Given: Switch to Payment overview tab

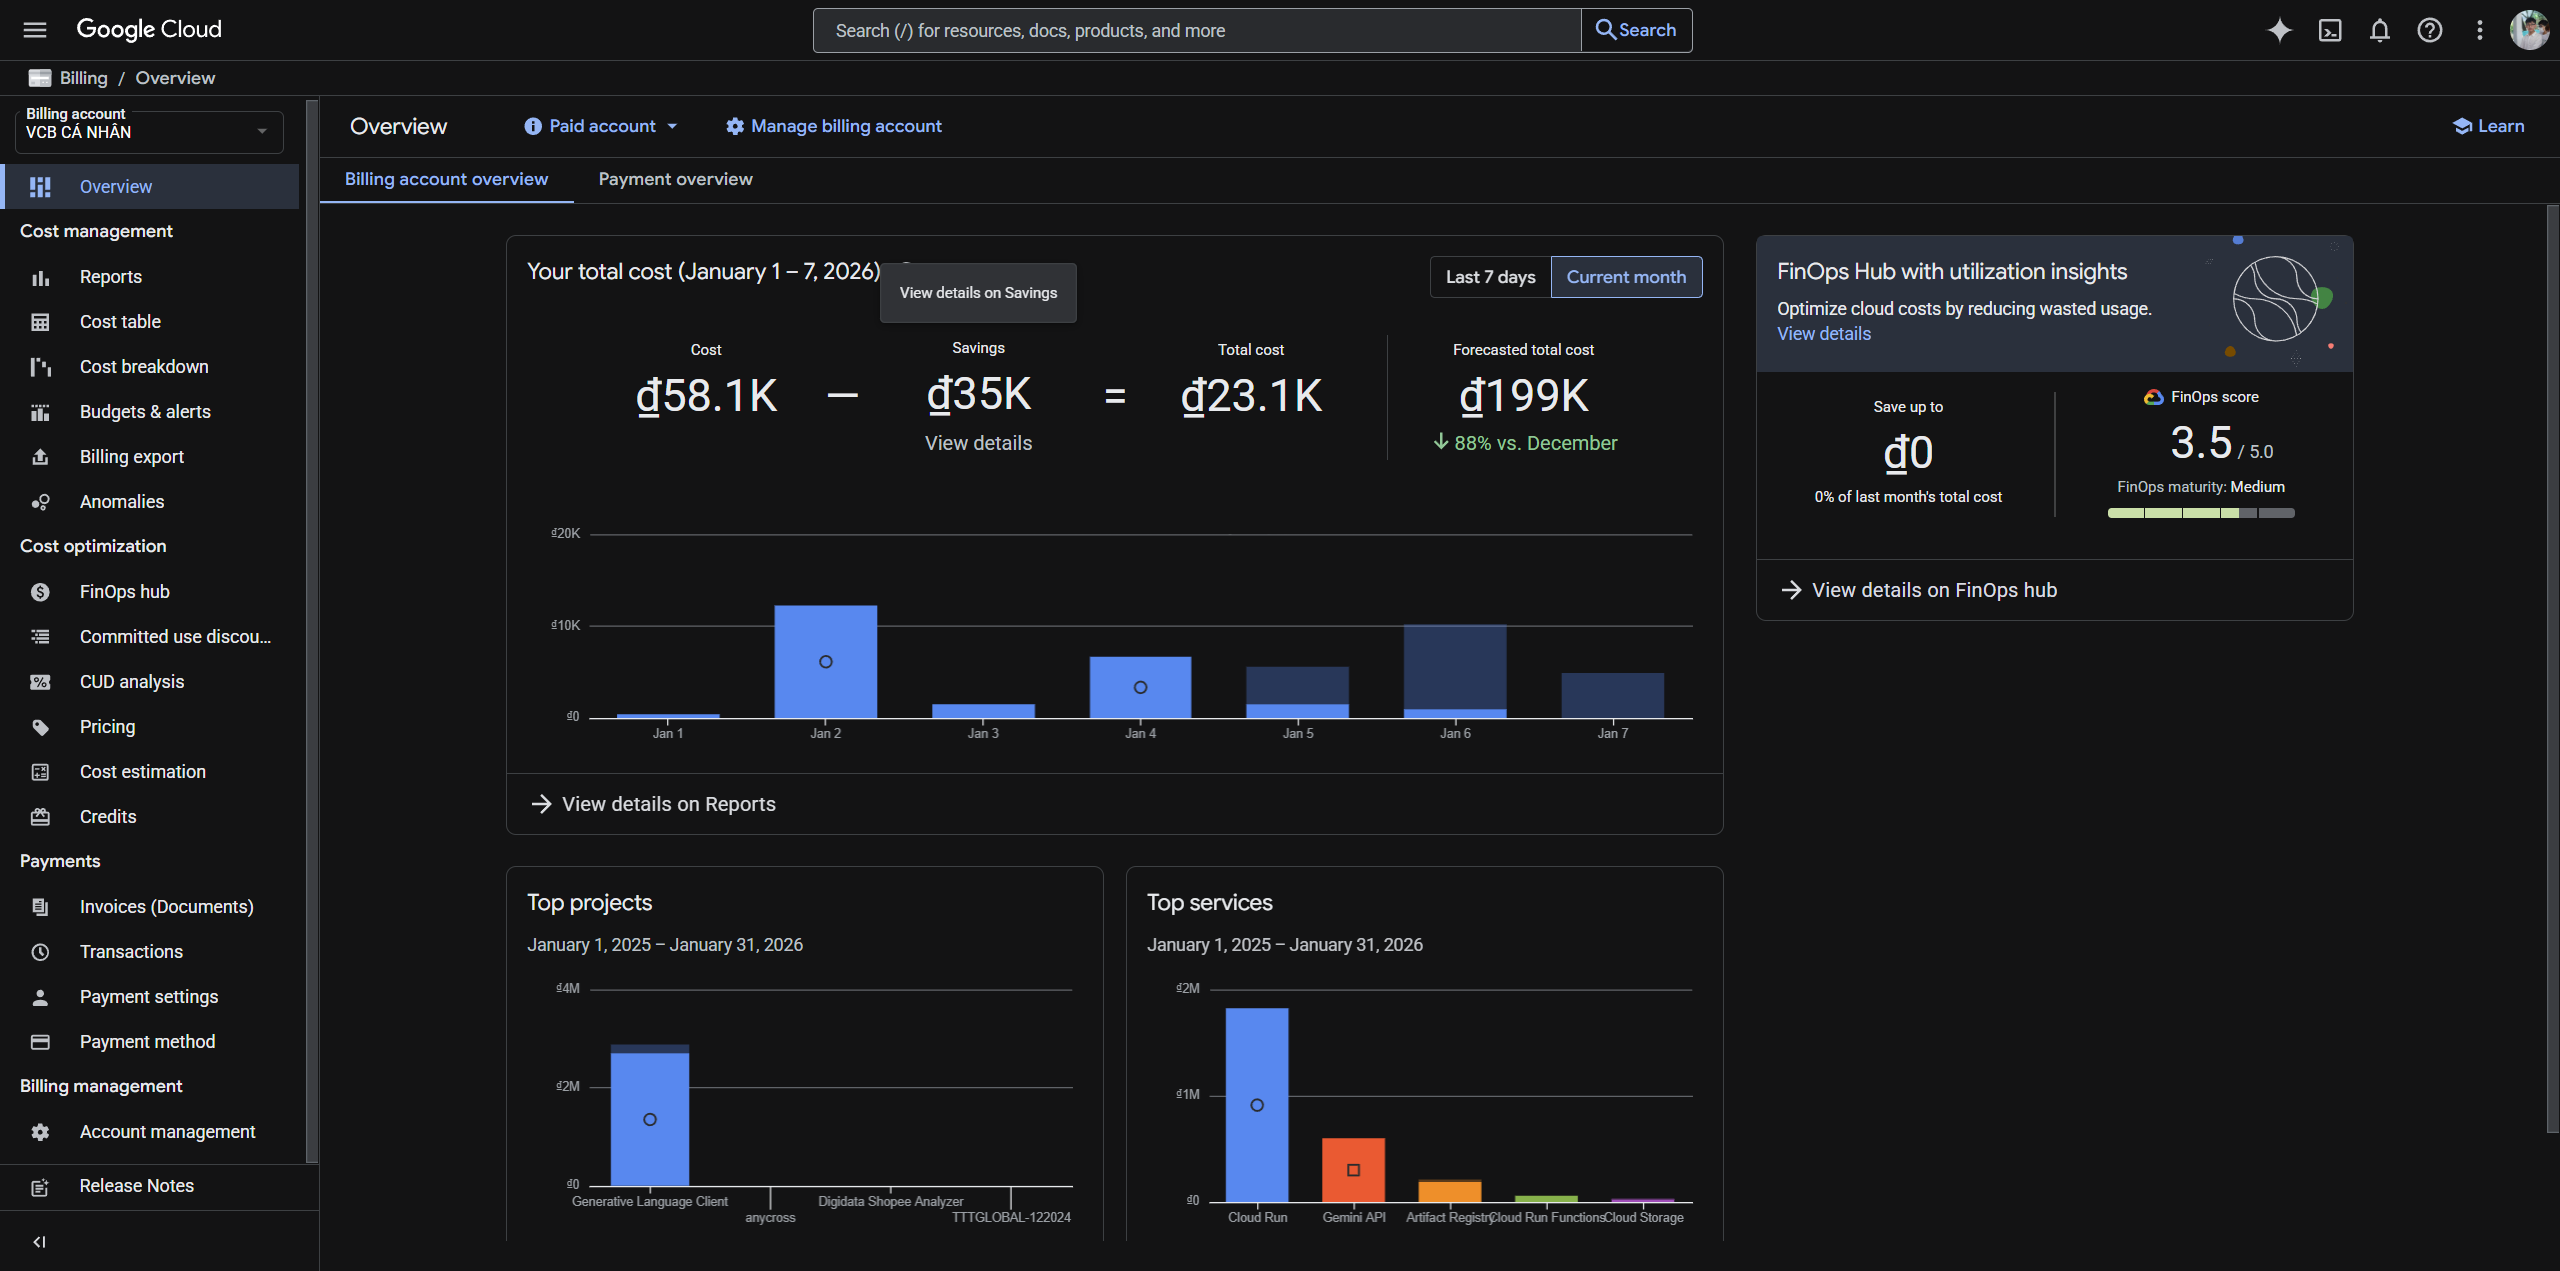Looking at the screenshot, I should click(x=675, y=179).
